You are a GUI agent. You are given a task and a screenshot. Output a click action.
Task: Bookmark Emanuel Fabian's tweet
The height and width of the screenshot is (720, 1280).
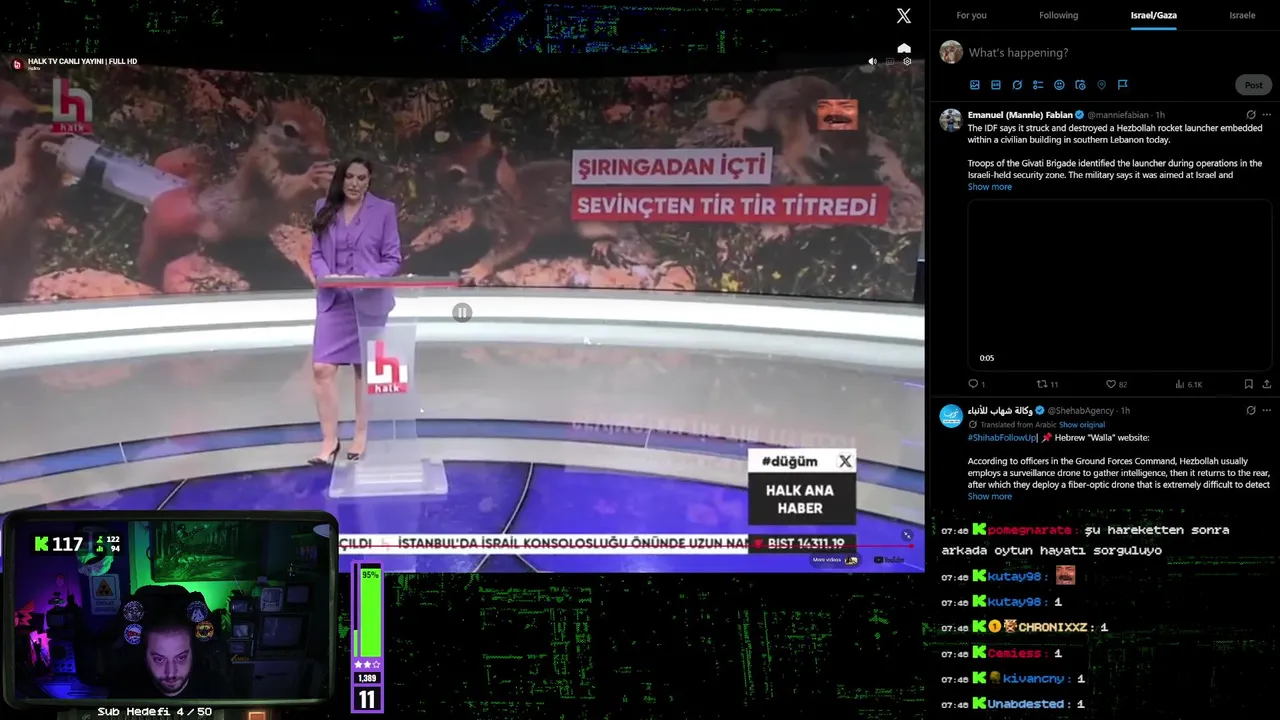coord(1249,384)
